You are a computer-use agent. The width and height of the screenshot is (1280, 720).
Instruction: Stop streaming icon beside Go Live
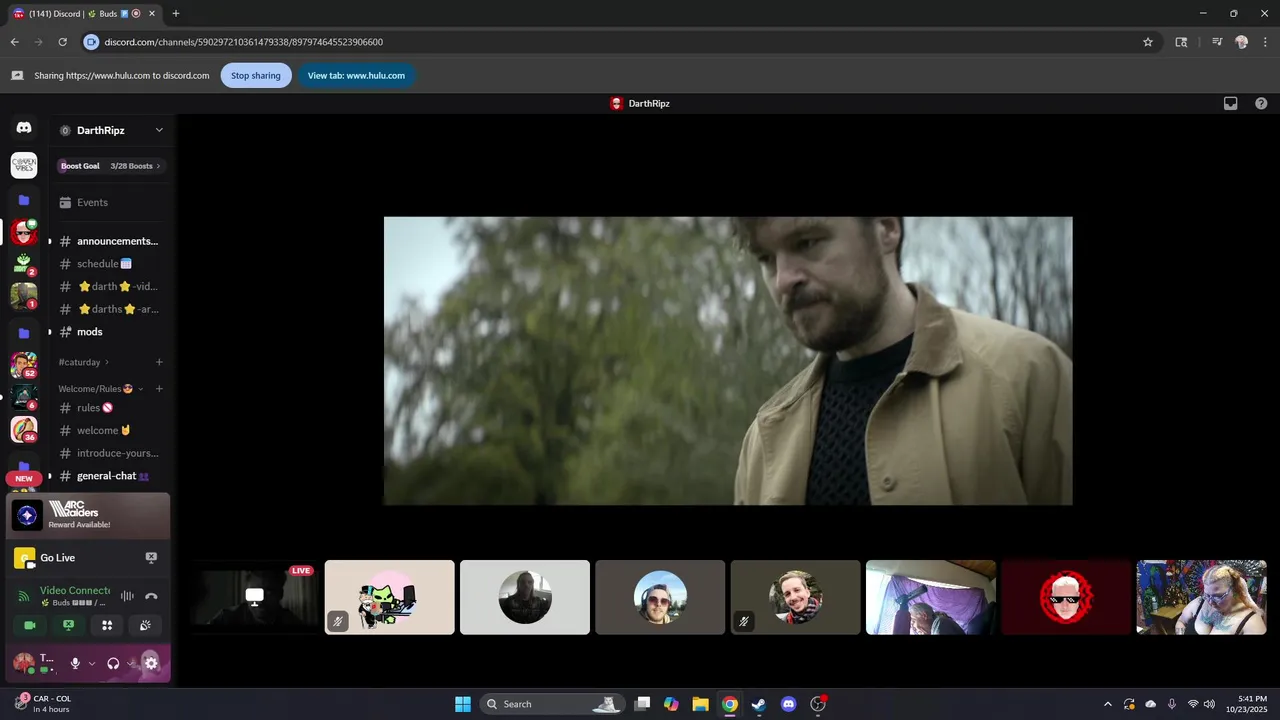tap(151, 557)
